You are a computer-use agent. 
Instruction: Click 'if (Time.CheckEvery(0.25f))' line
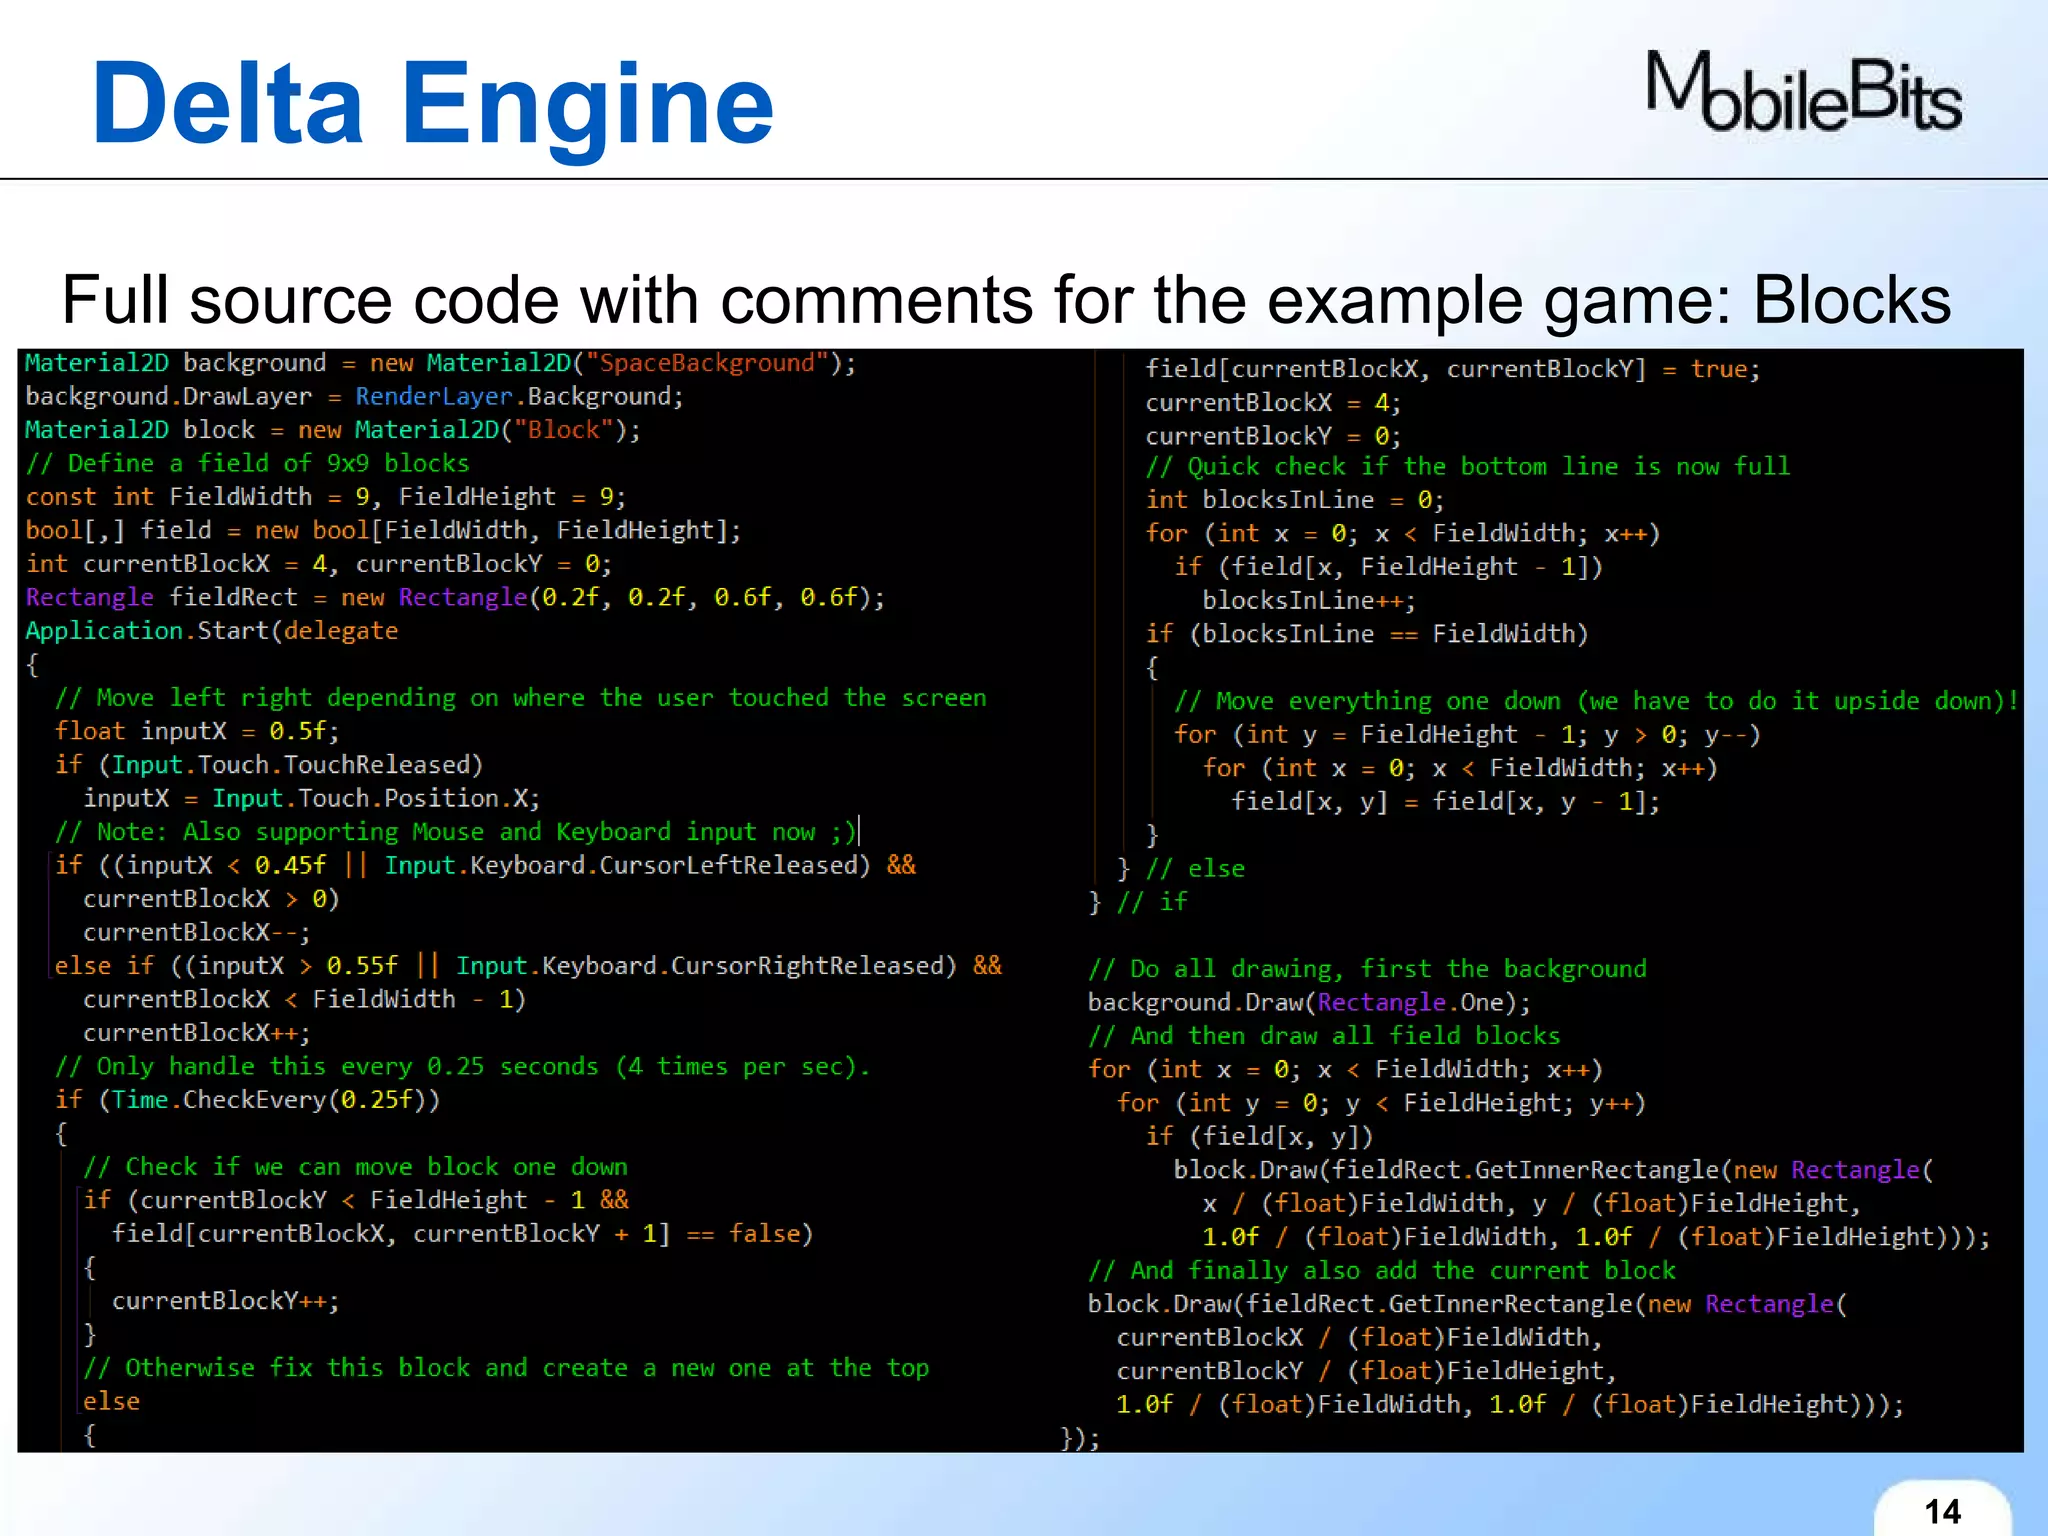click(x=247, y=1100)
